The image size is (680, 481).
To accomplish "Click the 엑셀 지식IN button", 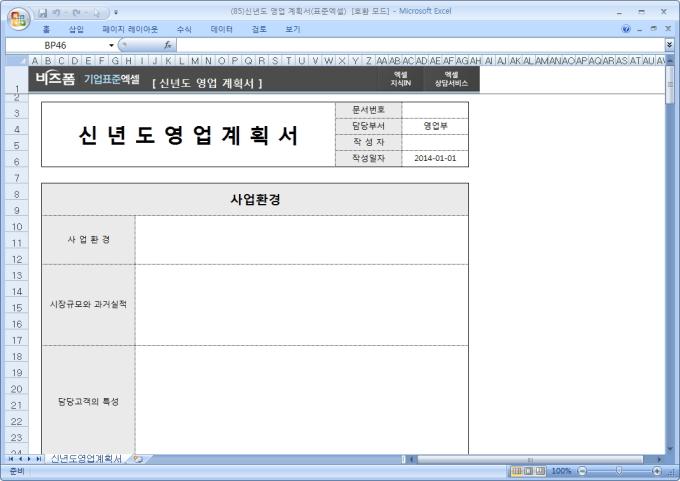I will click(x=400, y=79).
